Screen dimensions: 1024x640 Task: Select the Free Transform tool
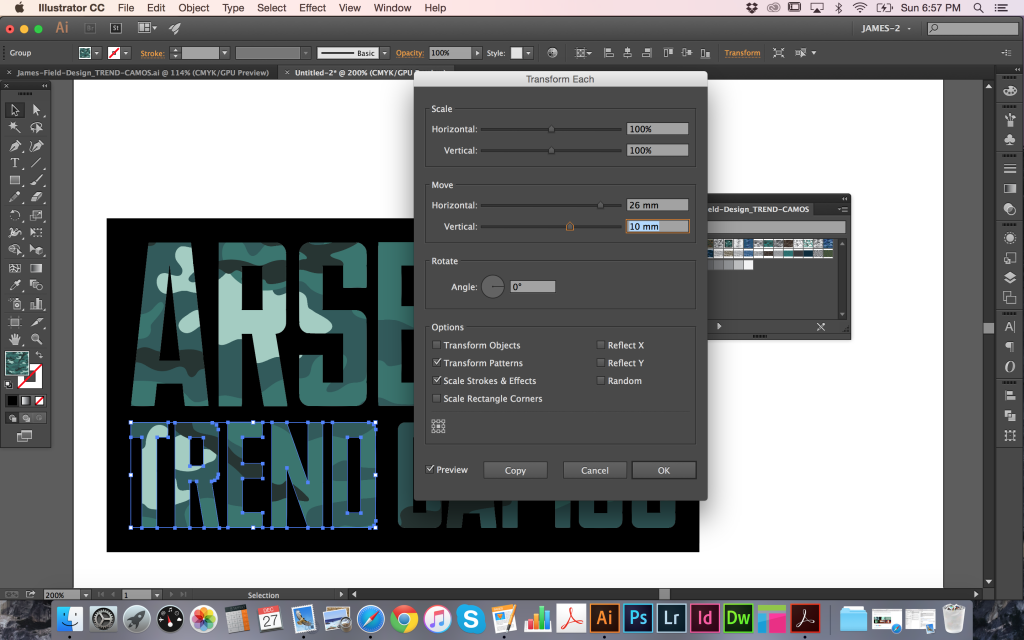point(36,232)
